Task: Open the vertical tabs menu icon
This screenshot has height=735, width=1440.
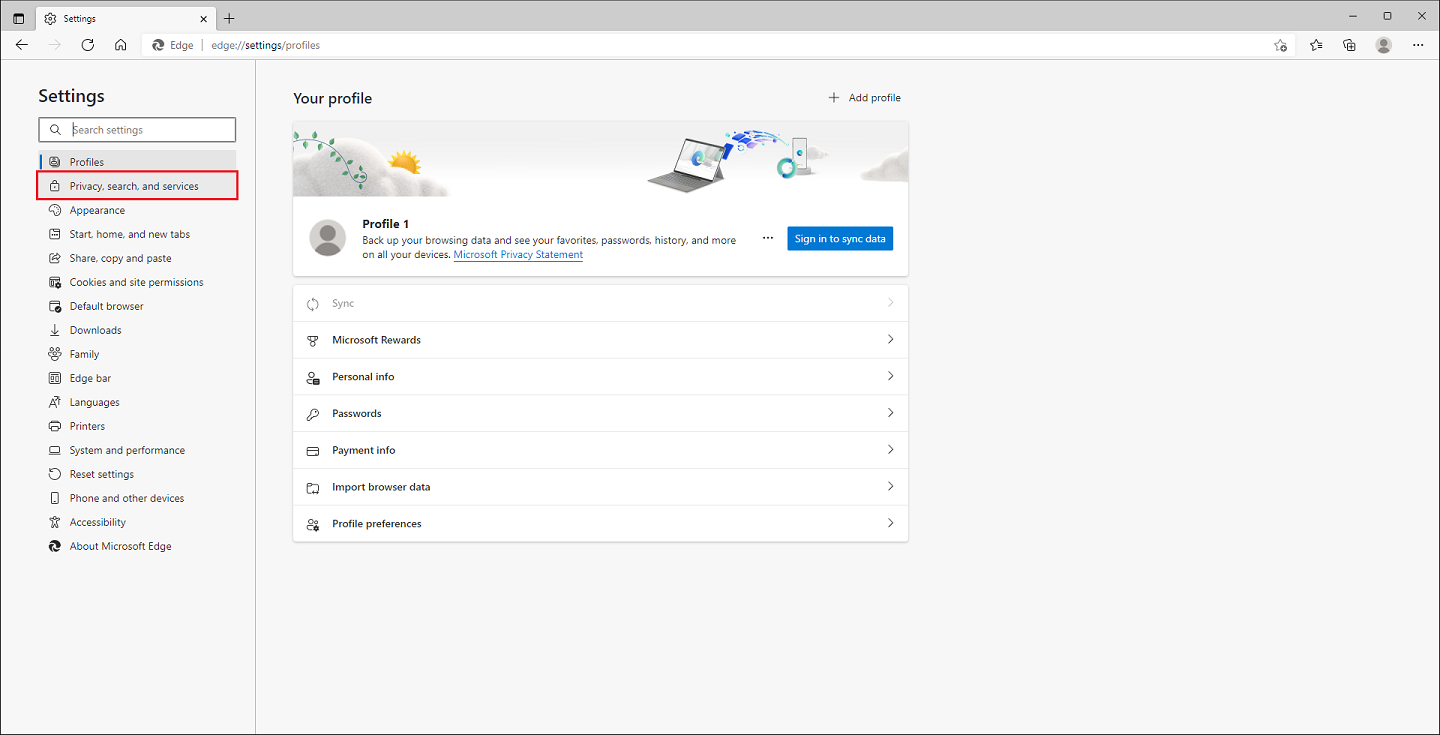Action: tap(18, 18)
